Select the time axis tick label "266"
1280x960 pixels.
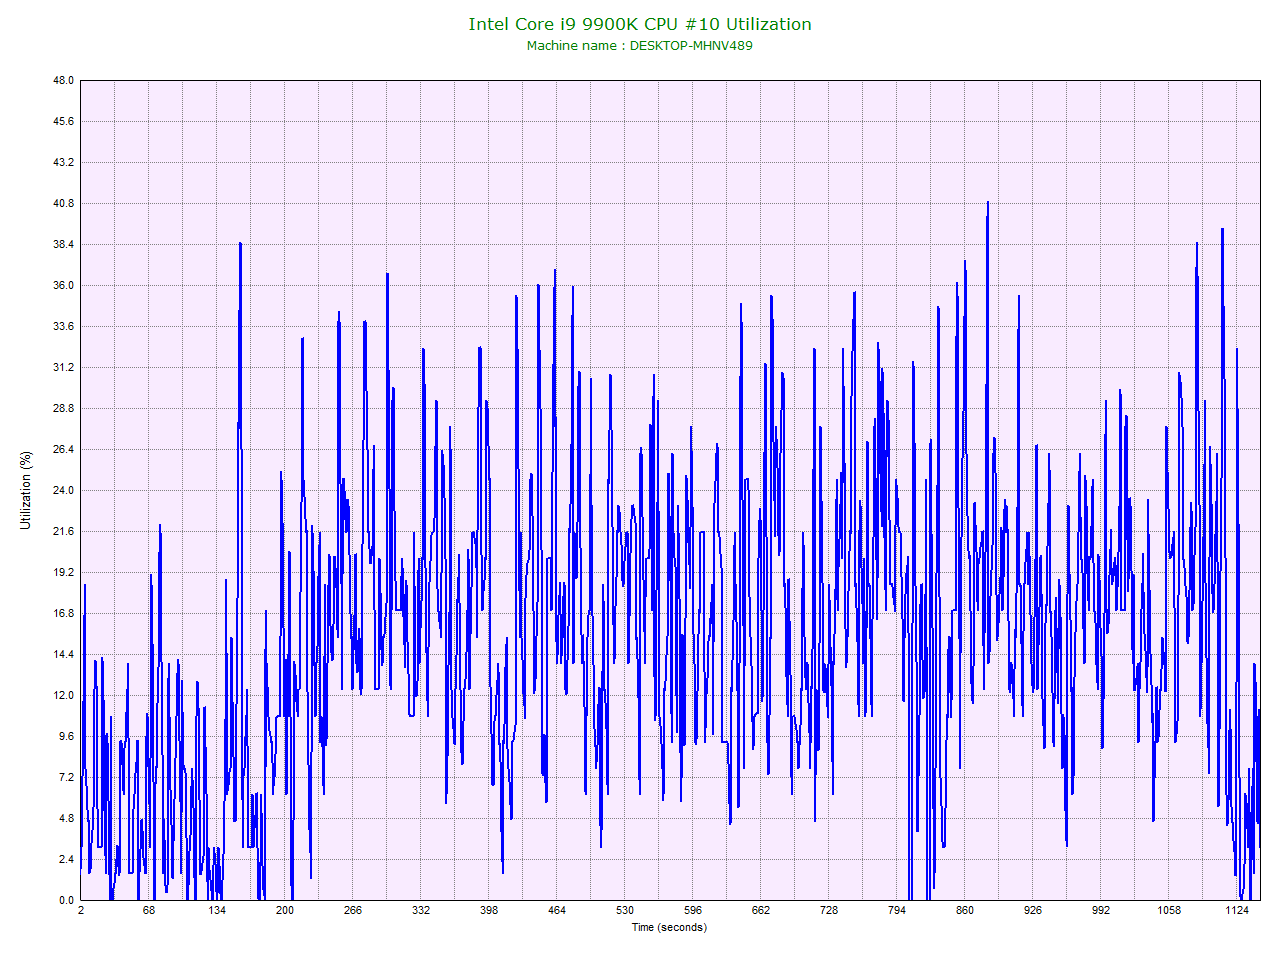click(353, 910)
